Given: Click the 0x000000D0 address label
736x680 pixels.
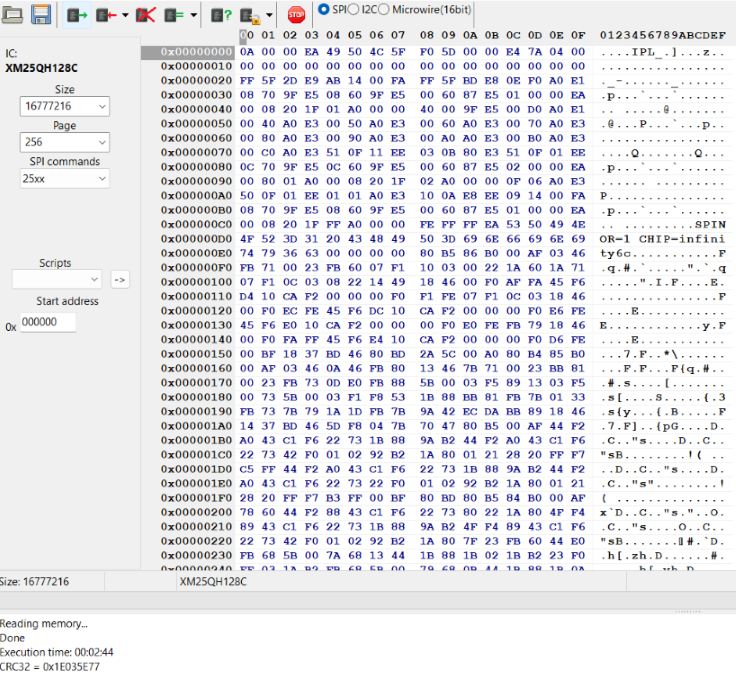Looking at the screenshot, I should click(x=196, y=239).
